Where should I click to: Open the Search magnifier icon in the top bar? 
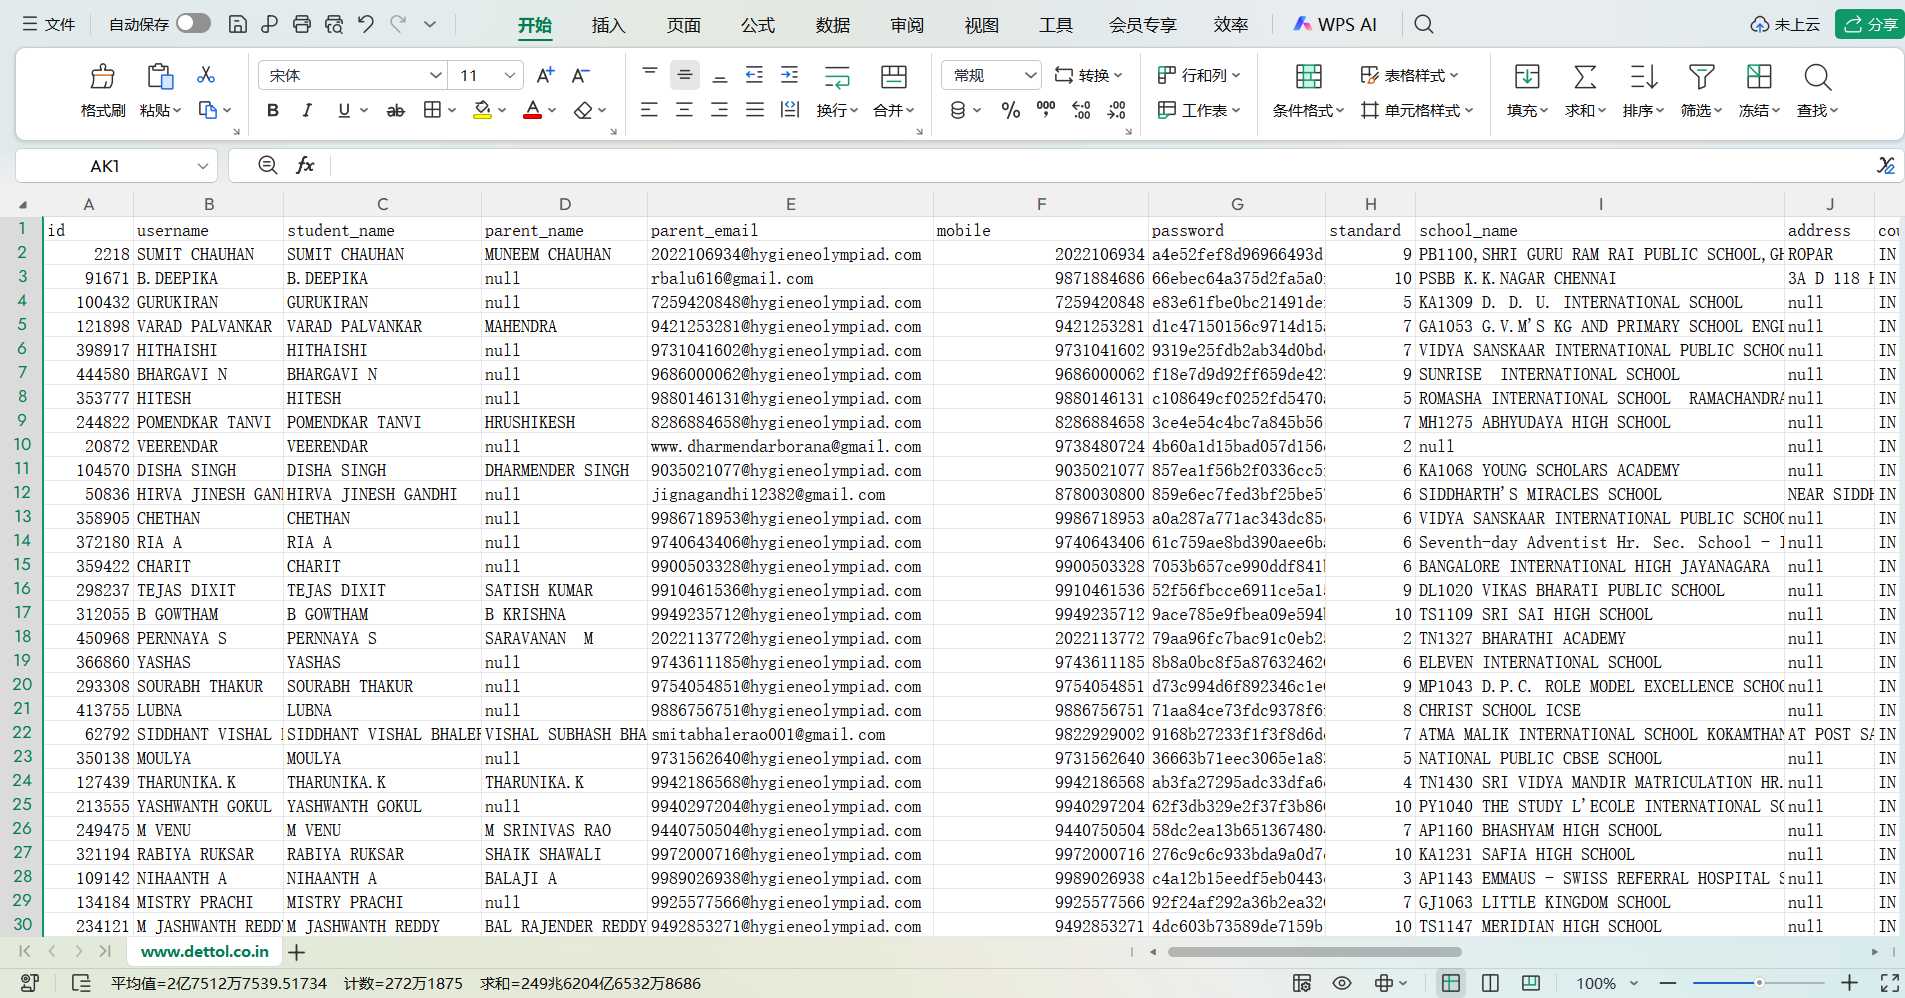tap(1424, 24)
